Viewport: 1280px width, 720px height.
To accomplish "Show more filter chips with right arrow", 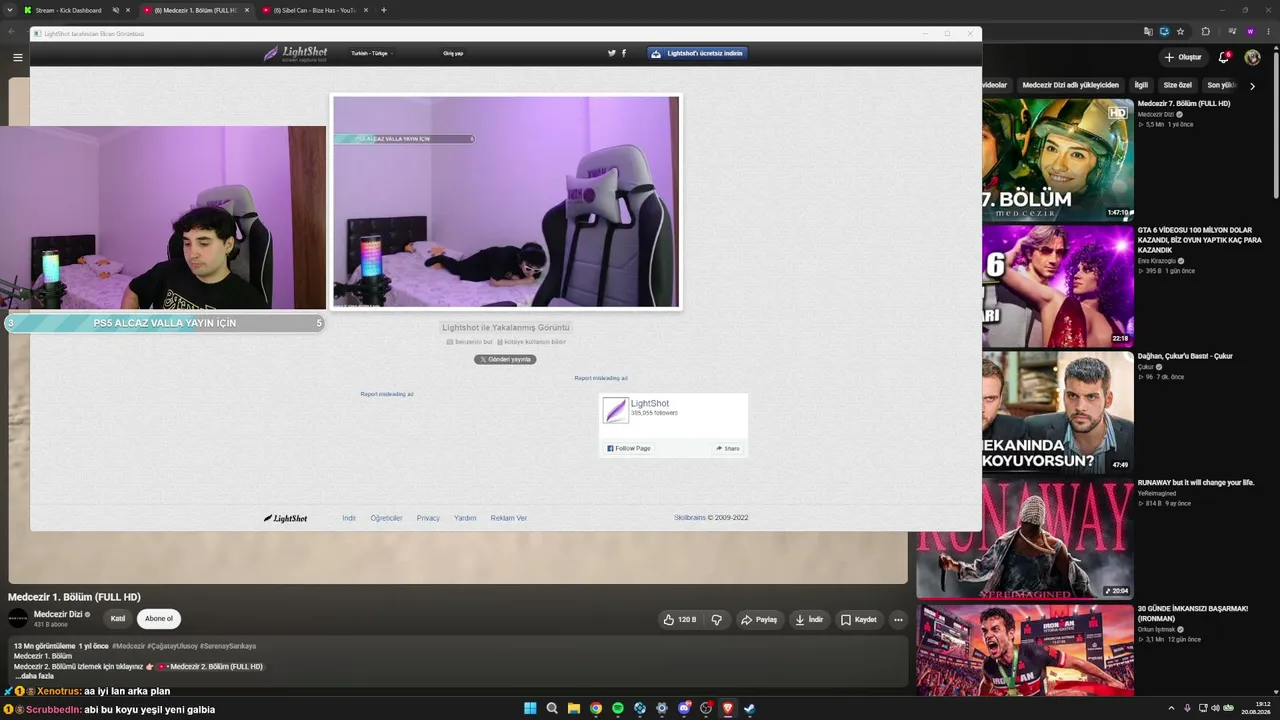I will coord(1252,86).
